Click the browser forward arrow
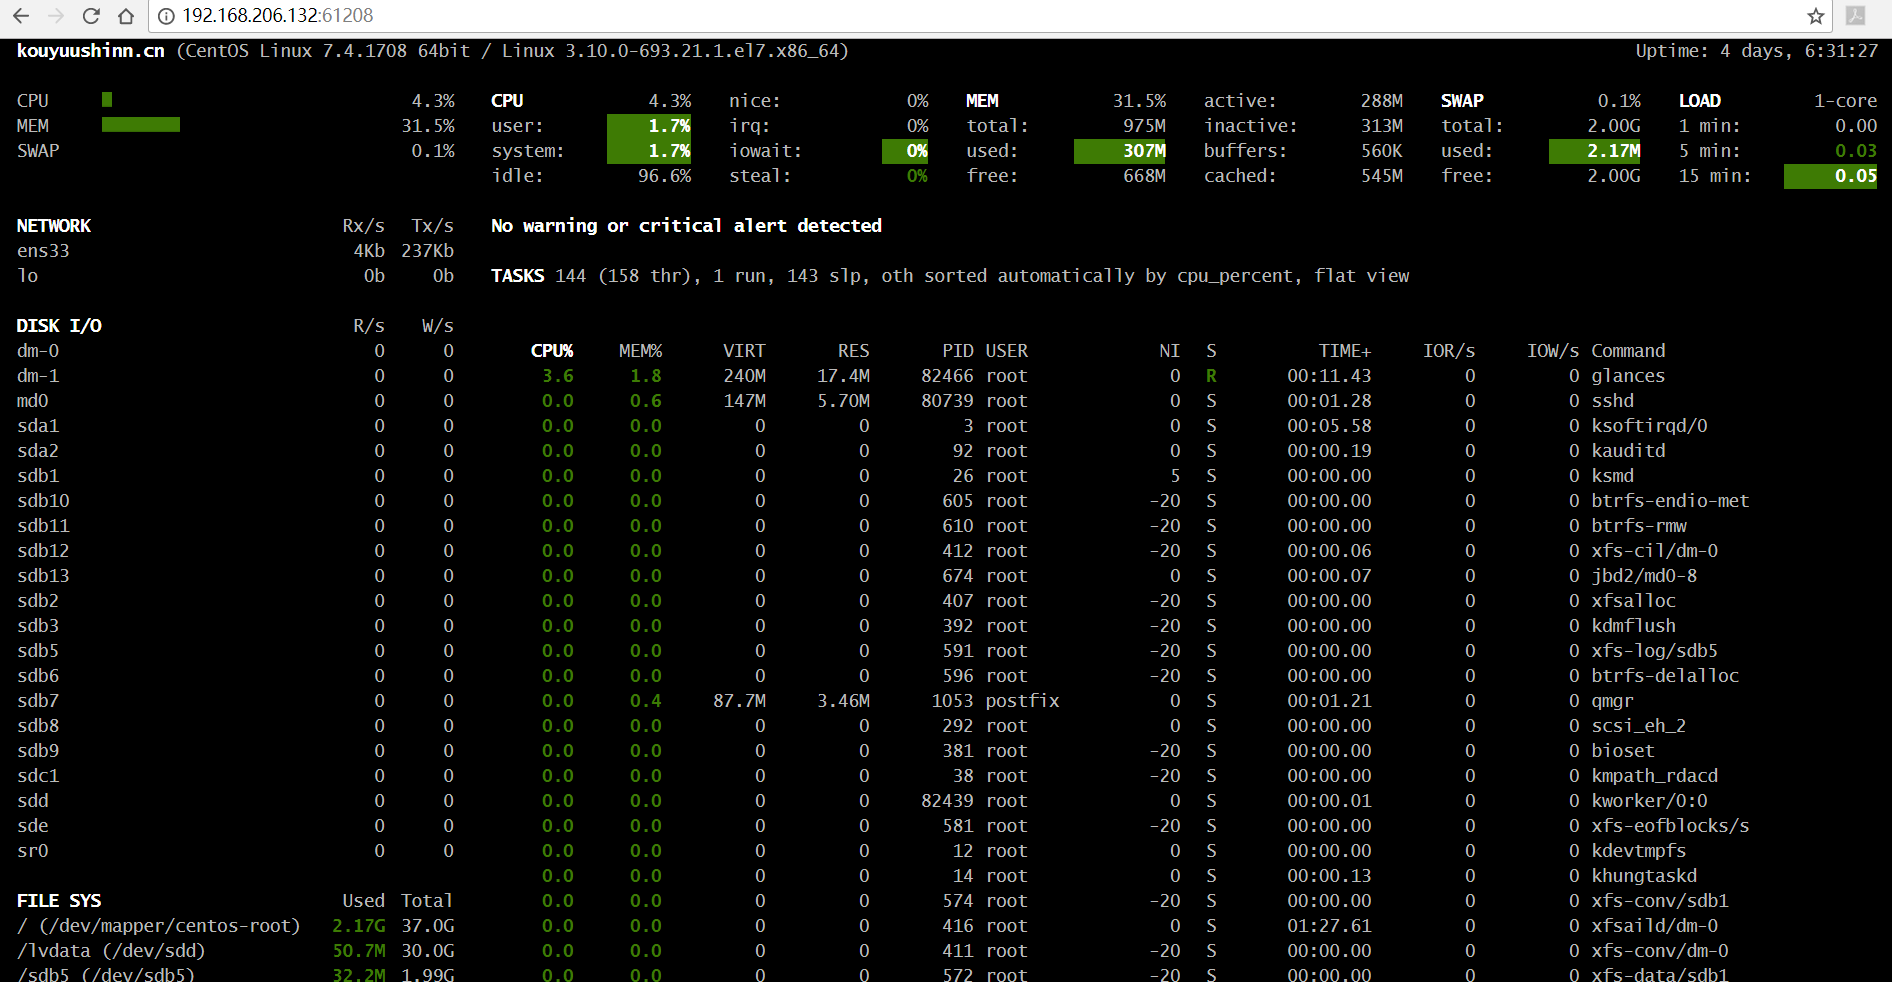 pos(56,16)
